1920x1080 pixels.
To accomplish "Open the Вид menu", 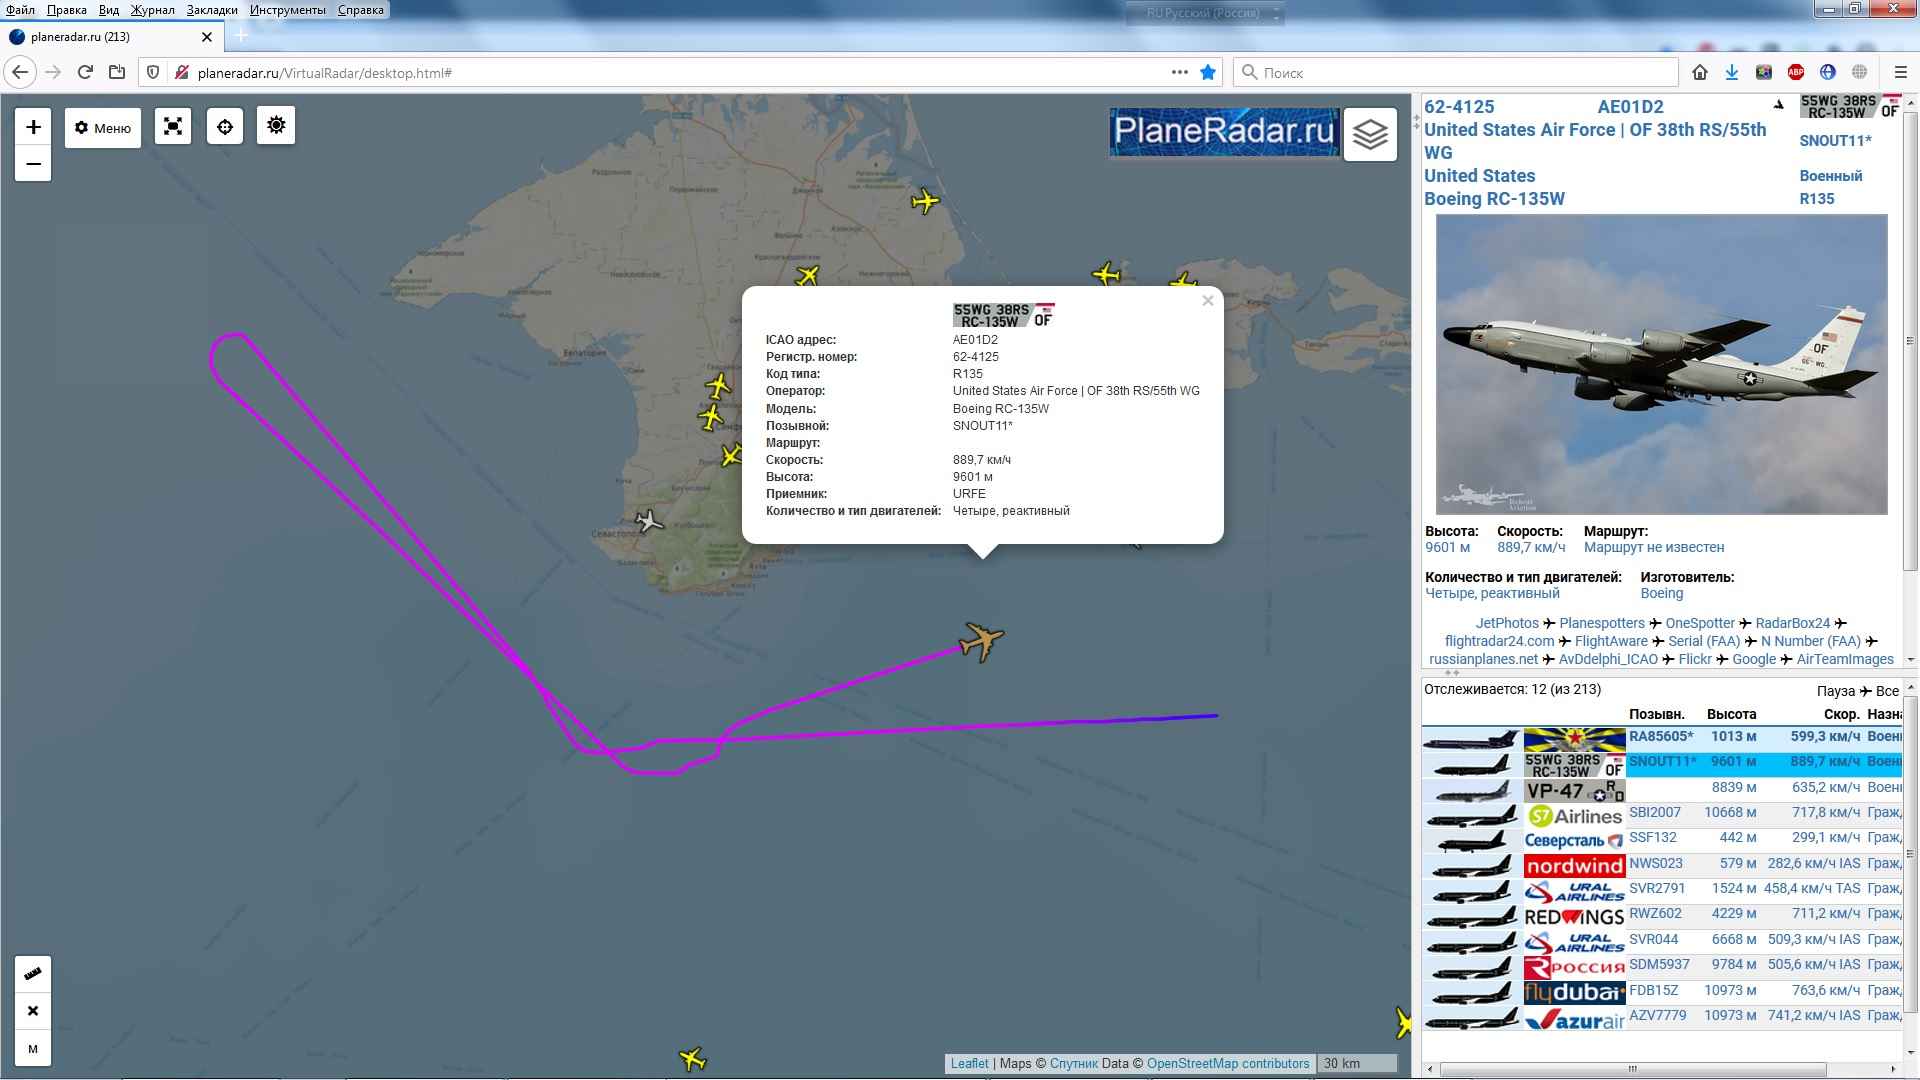I will point(109,10).
